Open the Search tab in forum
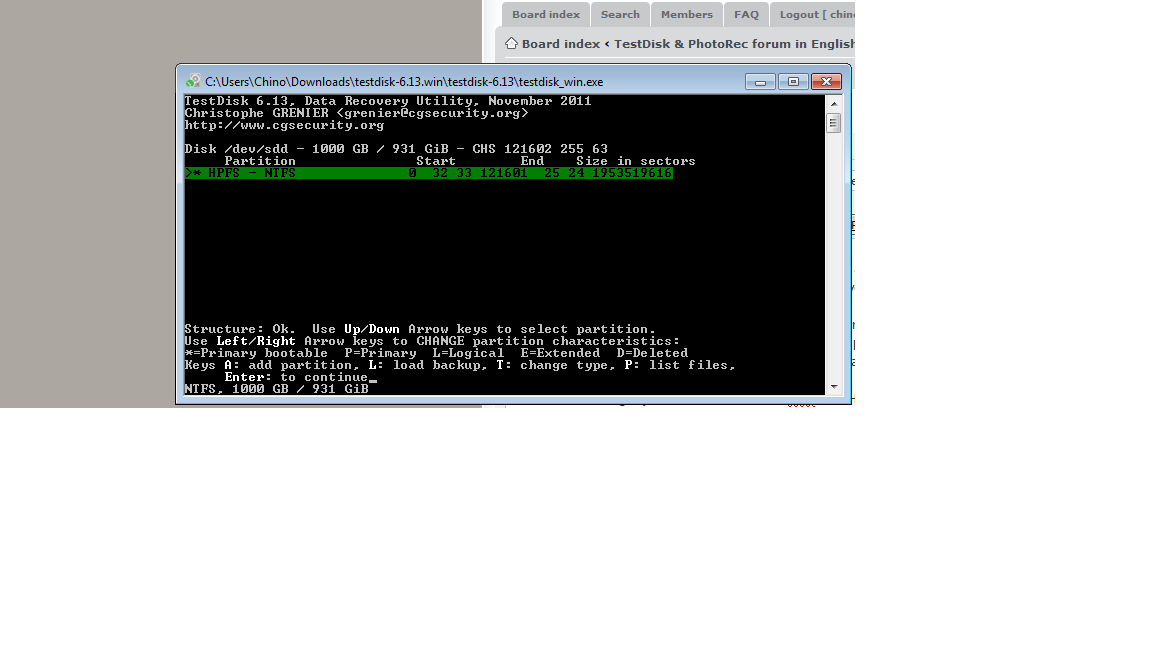 pyautogui.click(x=620, y=15)
